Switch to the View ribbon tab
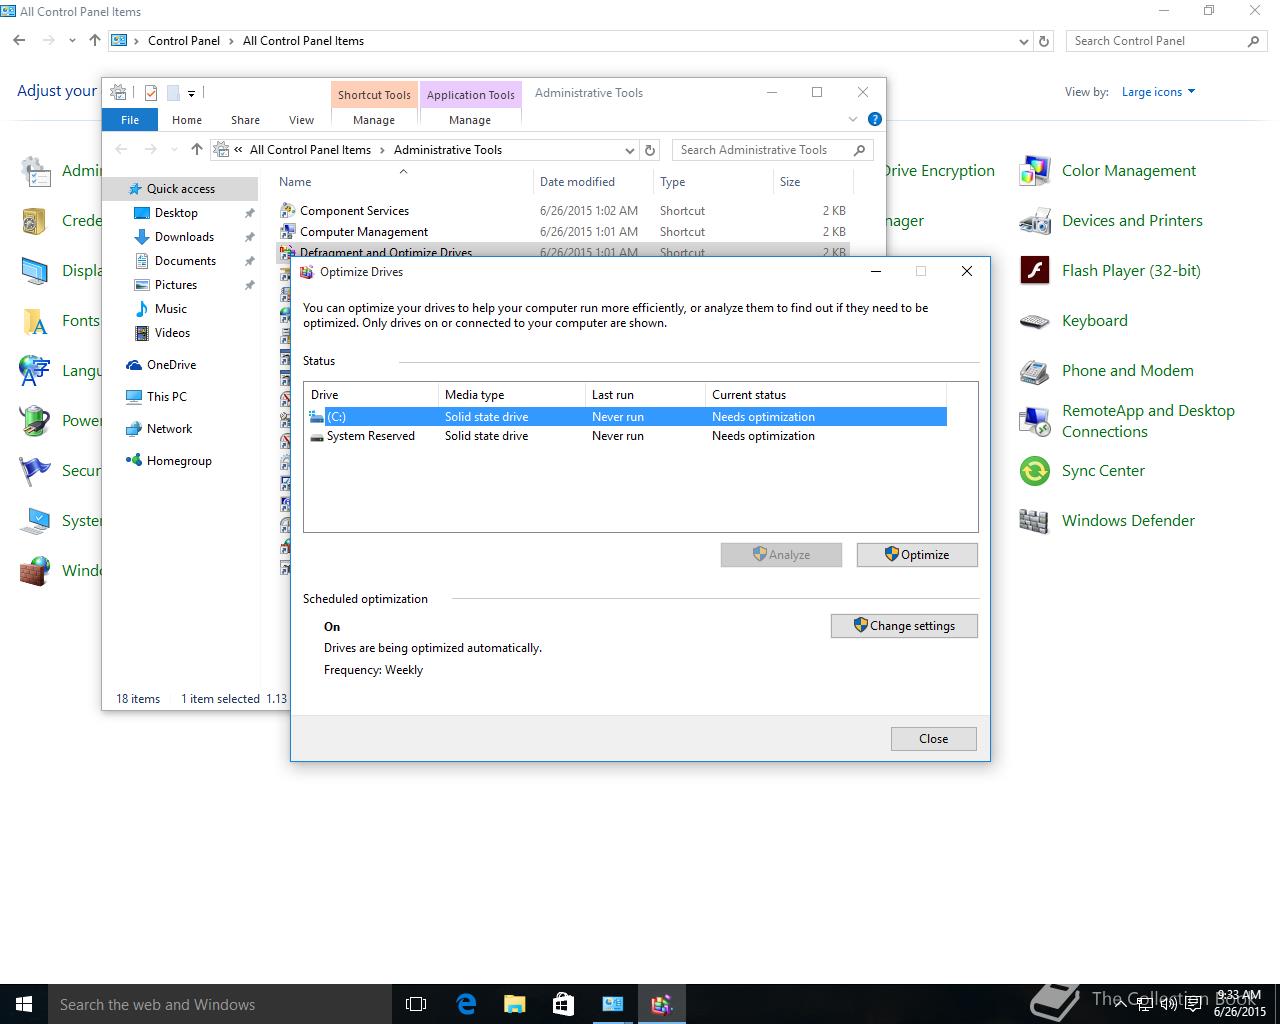The width and height of the screenshot is (1280, 1024). point(301,119)
